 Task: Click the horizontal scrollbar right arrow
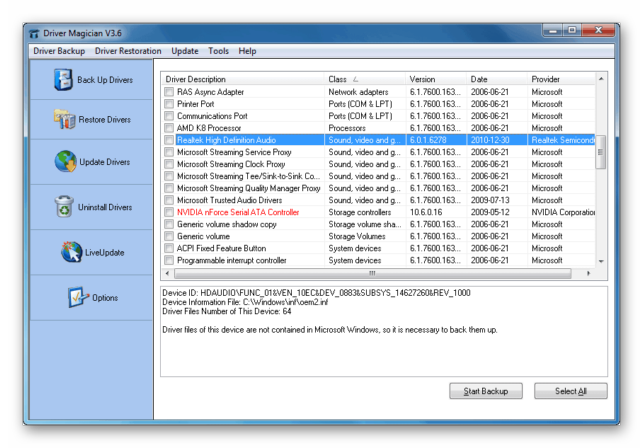coord(589,273)
